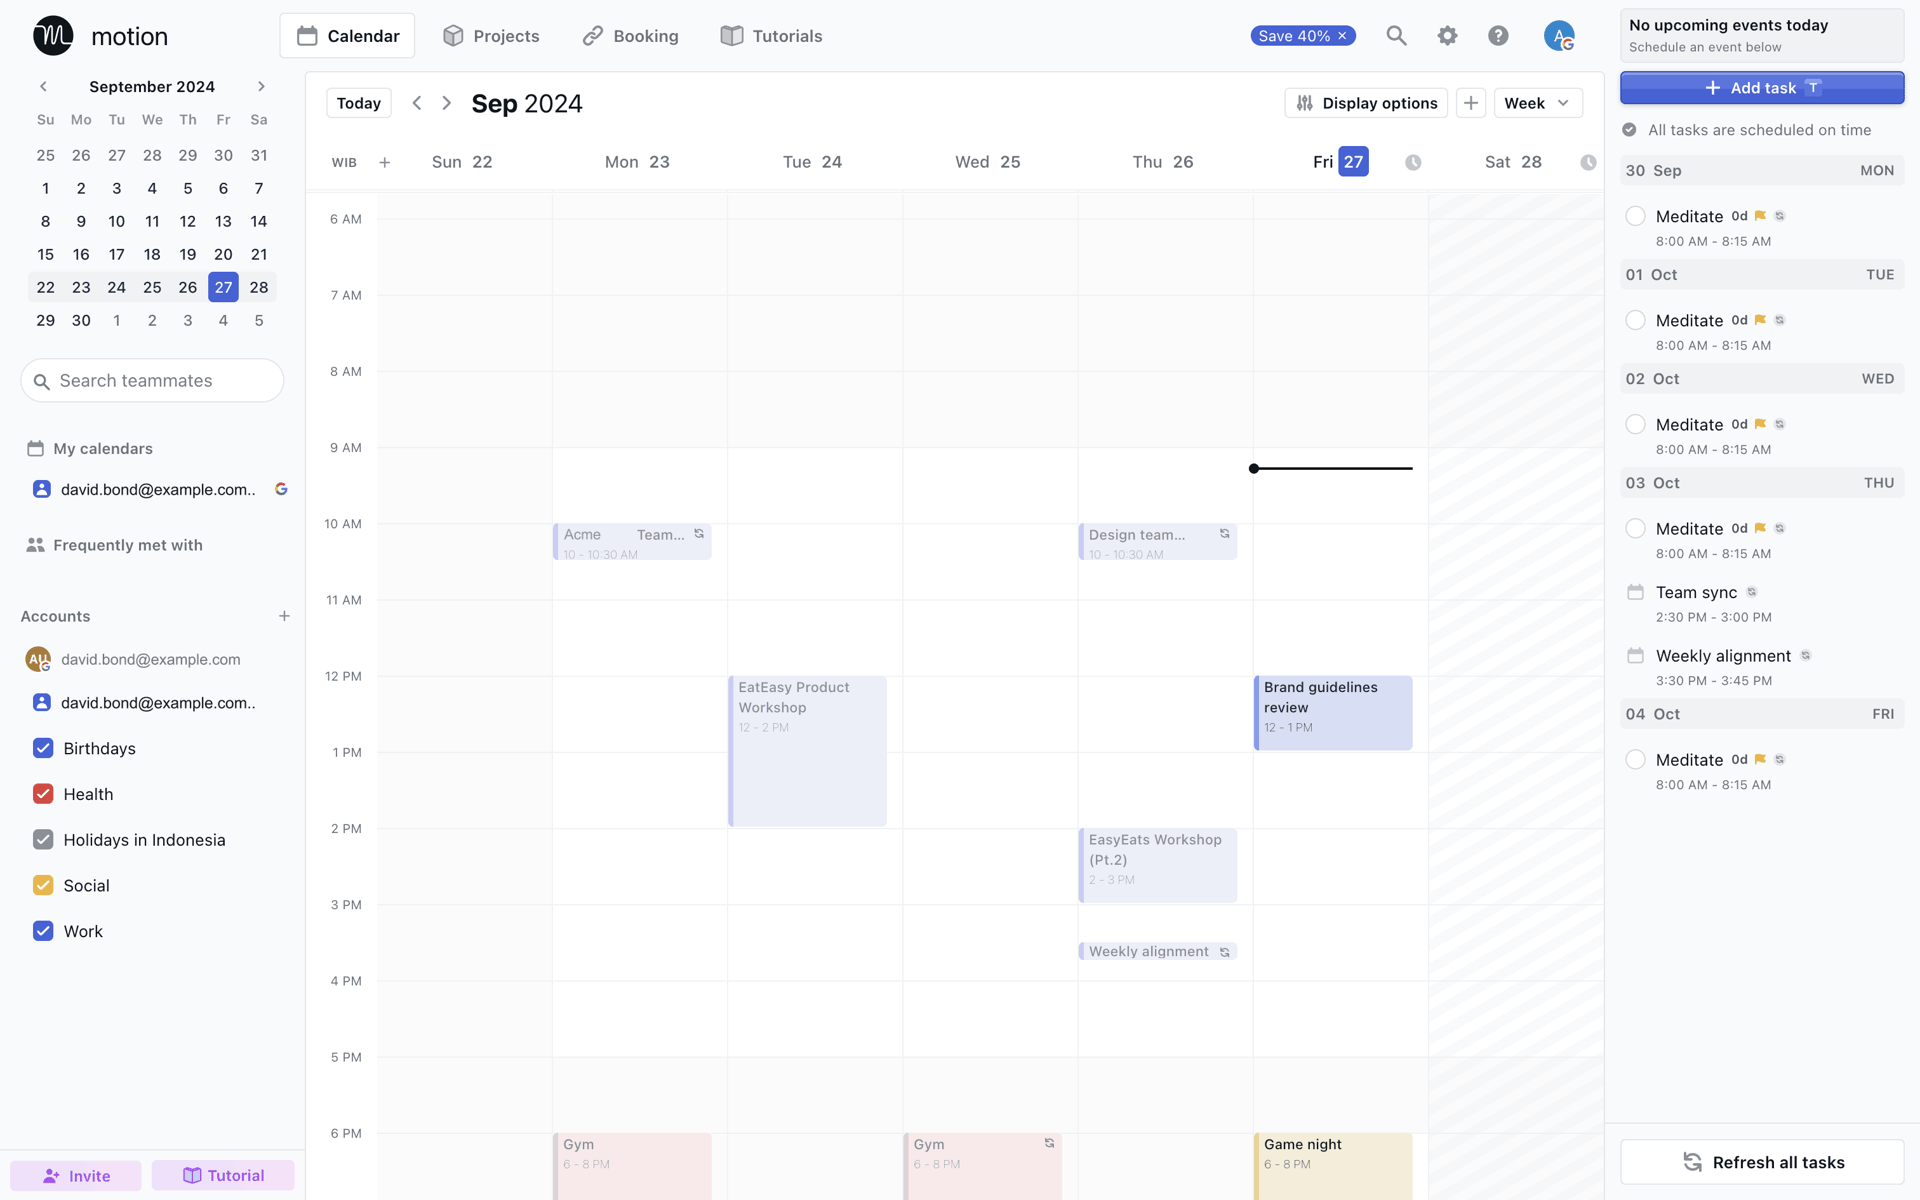Uncheck the Birthdays calendar
Image resolution: width=1920 pixels, height=1200 pixels.
[43, 748]
